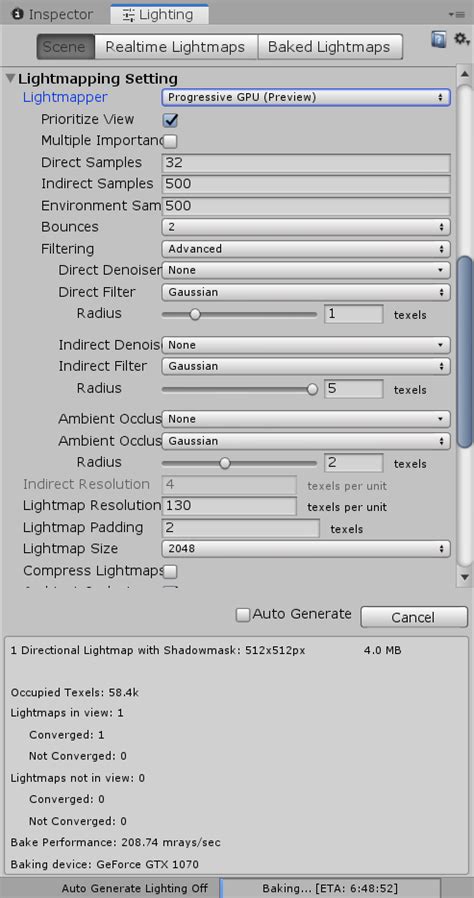
Task: Switch to Realtime Lightmaps view
Action: coord(175,47)
